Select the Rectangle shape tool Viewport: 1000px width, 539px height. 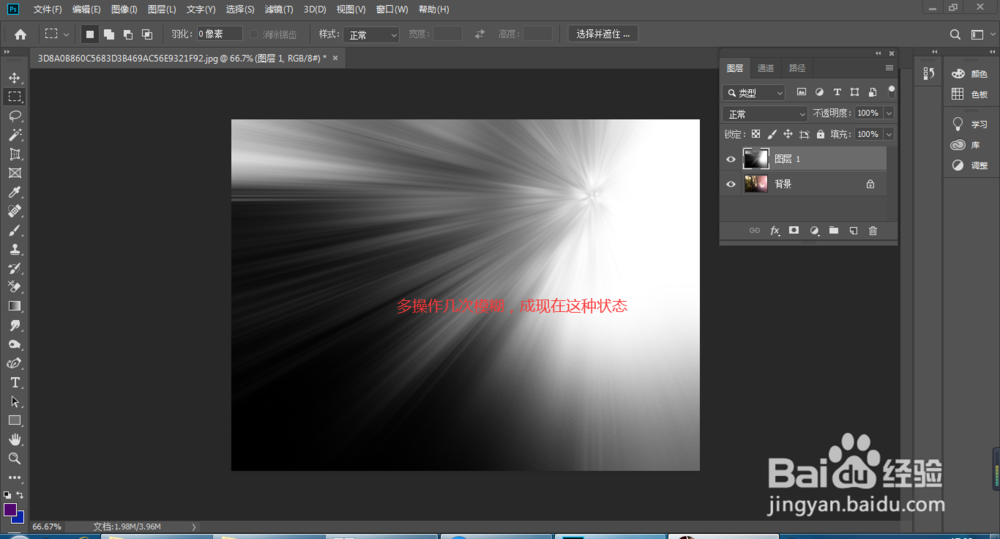point(15,420)
